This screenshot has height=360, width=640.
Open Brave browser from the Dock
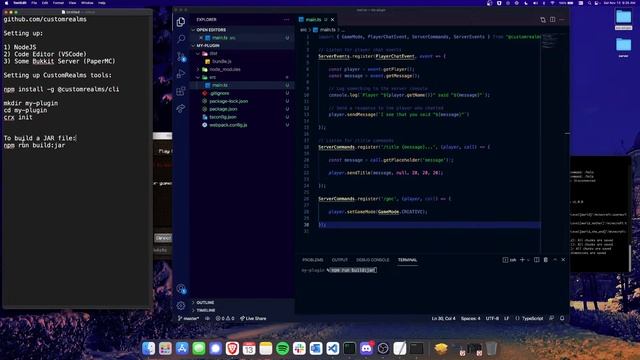click(x=232, y=349)
